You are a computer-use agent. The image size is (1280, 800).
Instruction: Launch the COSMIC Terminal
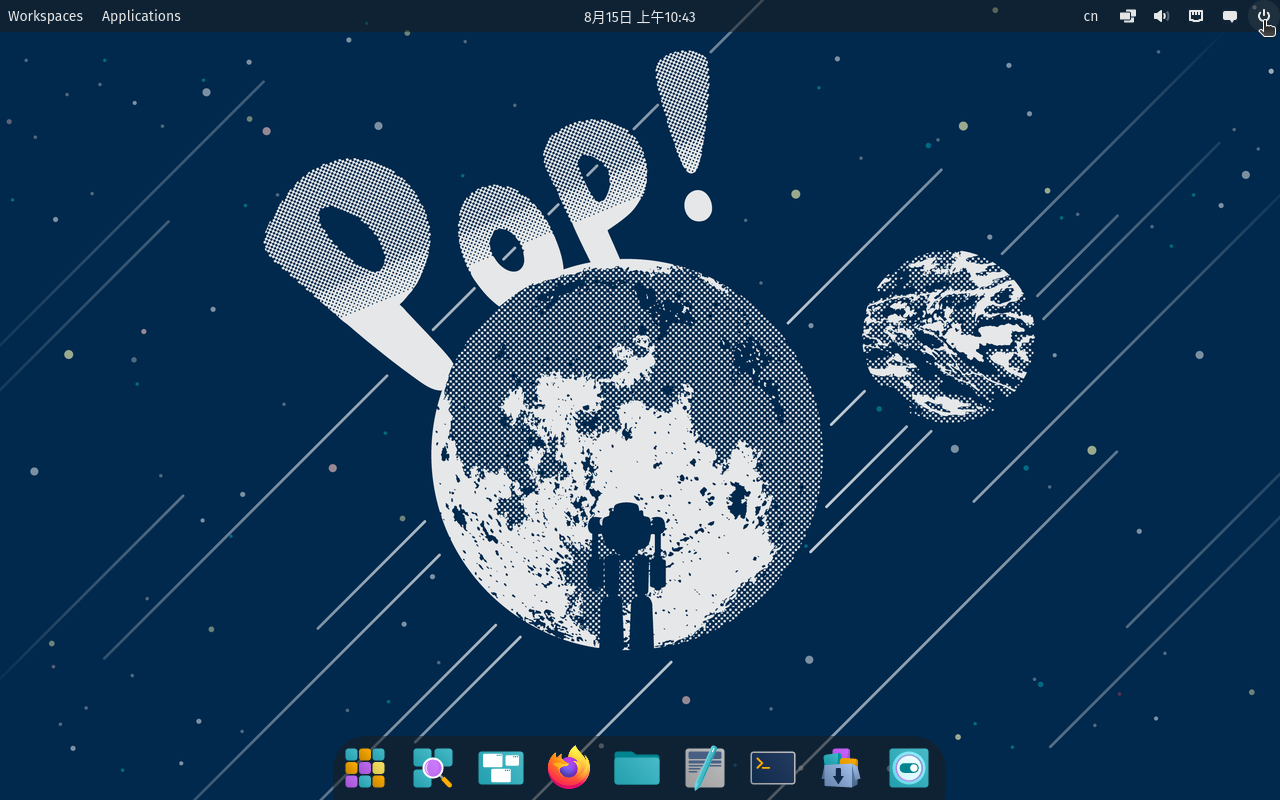772,767
